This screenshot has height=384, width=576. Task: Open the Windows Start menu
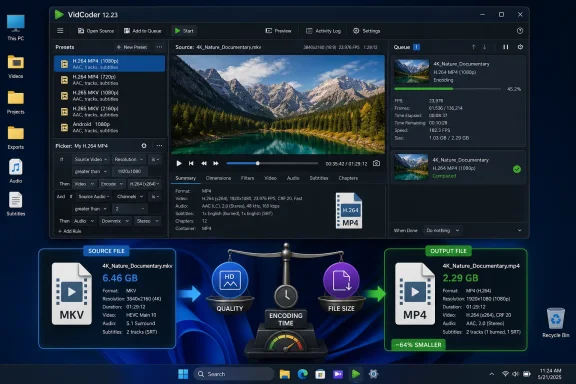pos(183,374)
